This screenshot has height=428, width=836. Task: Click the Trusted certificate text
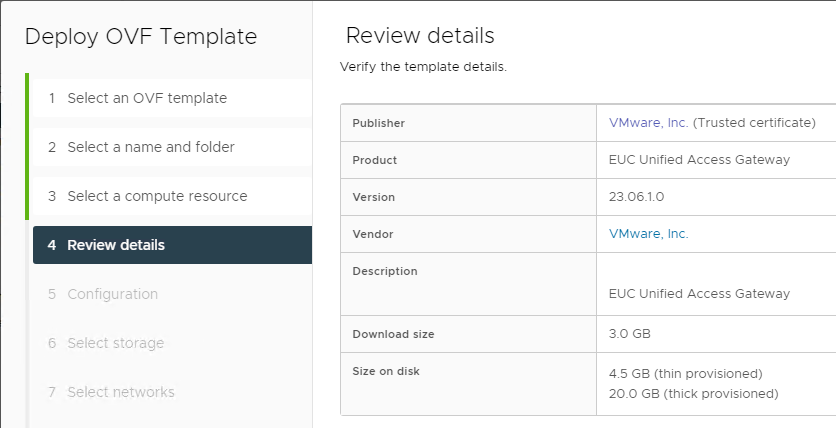pos(754,123)
